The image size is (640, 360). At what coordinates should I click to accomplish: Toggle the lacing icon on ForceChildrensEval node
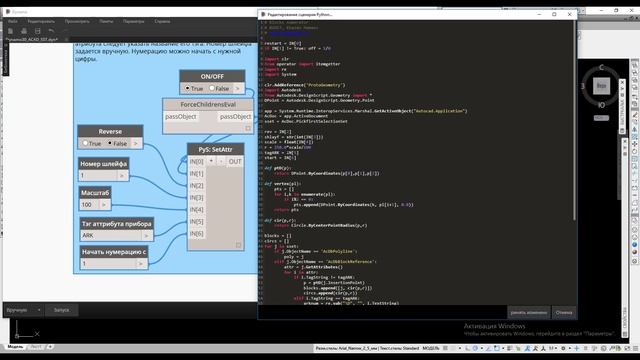tap(248, 128)
